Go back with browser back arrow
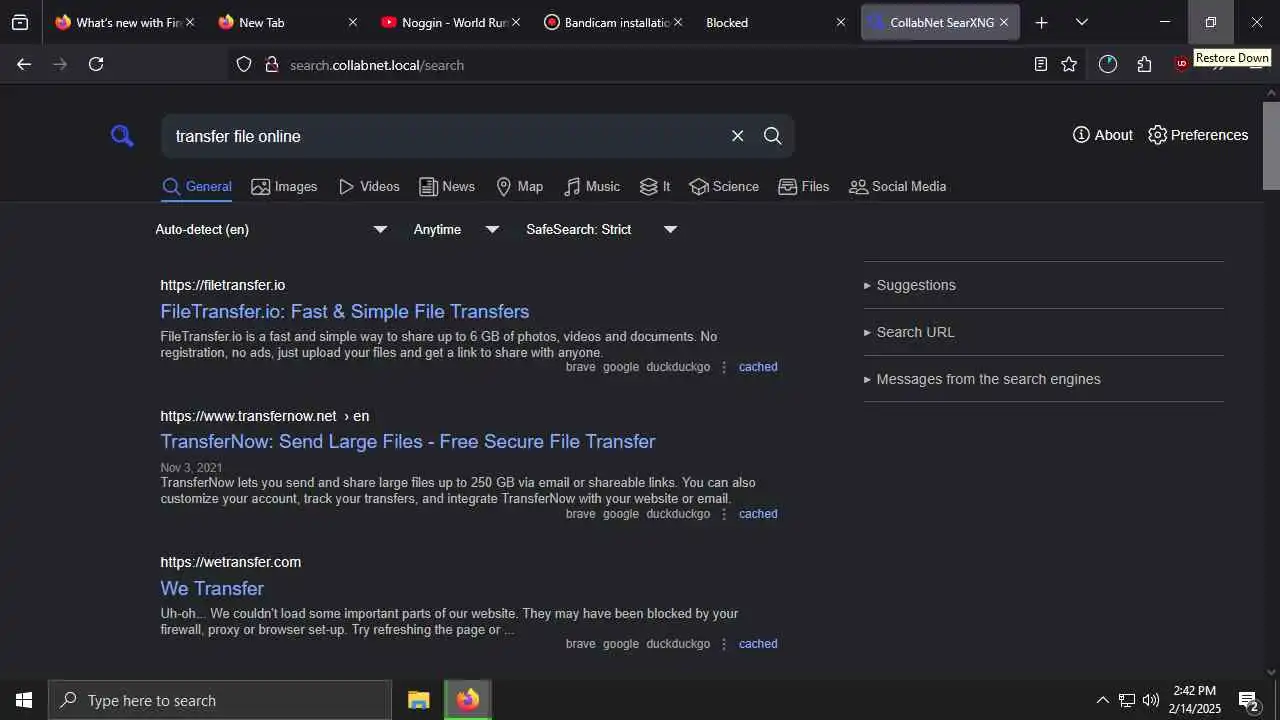This screenshot has width=1280, height=720. pos(24,64)
